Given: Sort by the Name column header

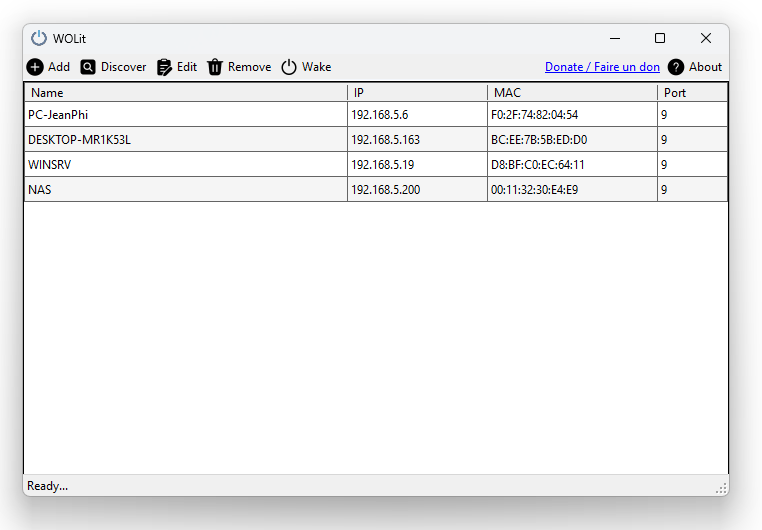Looking at the screenshot, I should [47, 93].
